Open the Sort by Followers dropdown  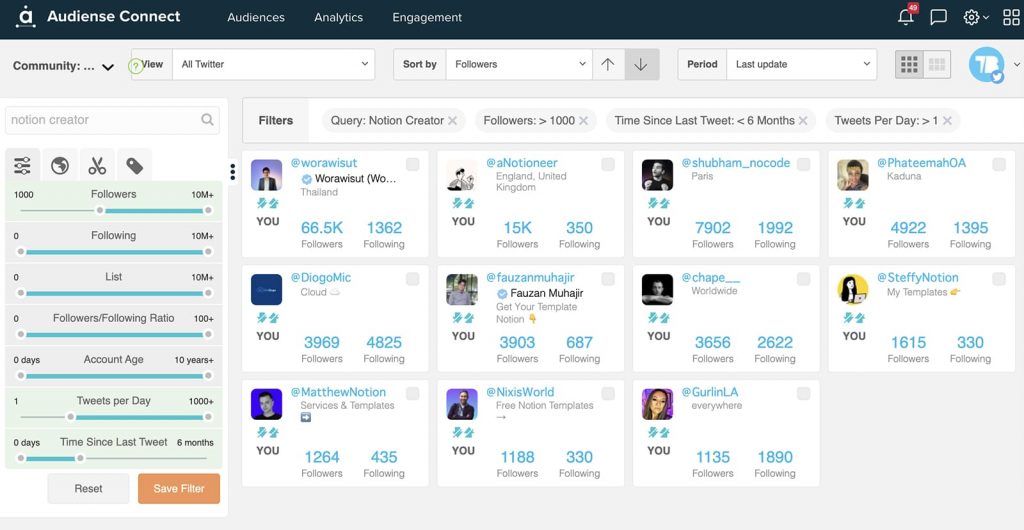pyautogui.click(x=519, y=64)
